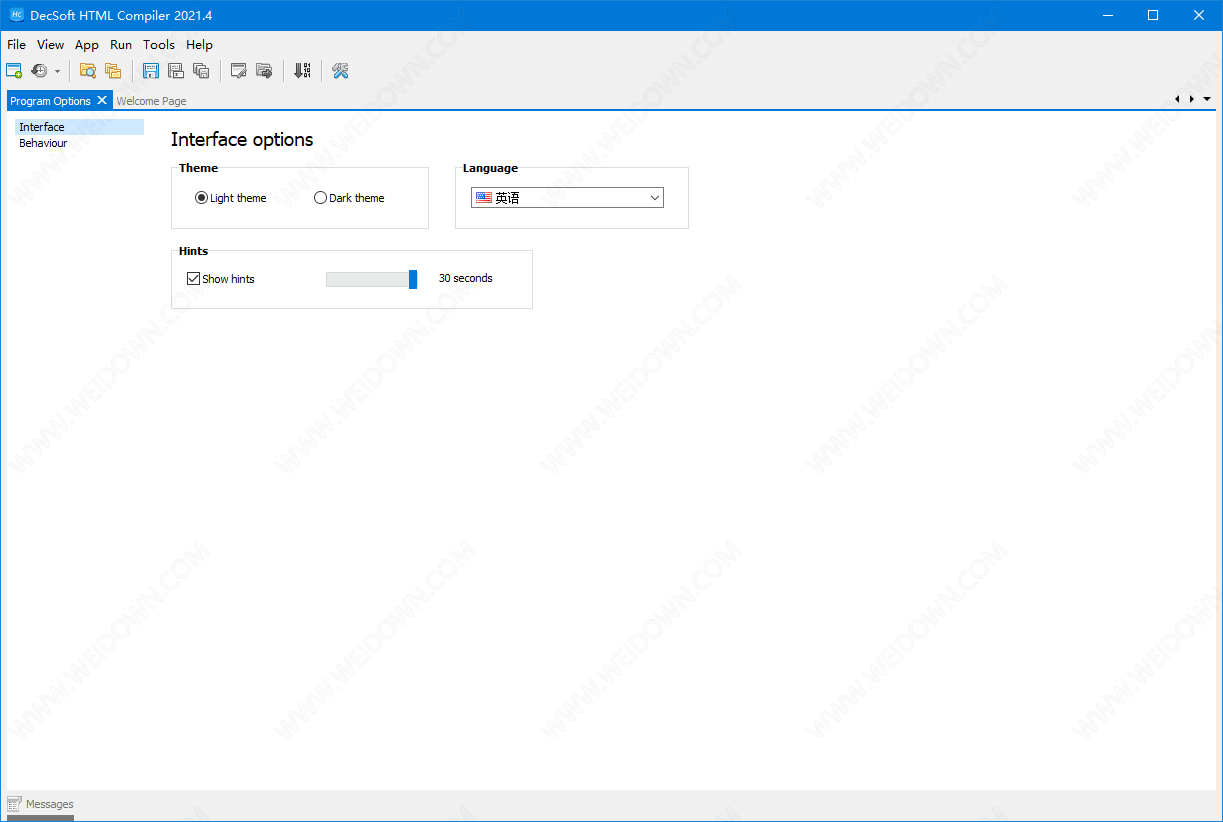Click the Interface options heading
Screen dimensions: 1223x822
242,140
